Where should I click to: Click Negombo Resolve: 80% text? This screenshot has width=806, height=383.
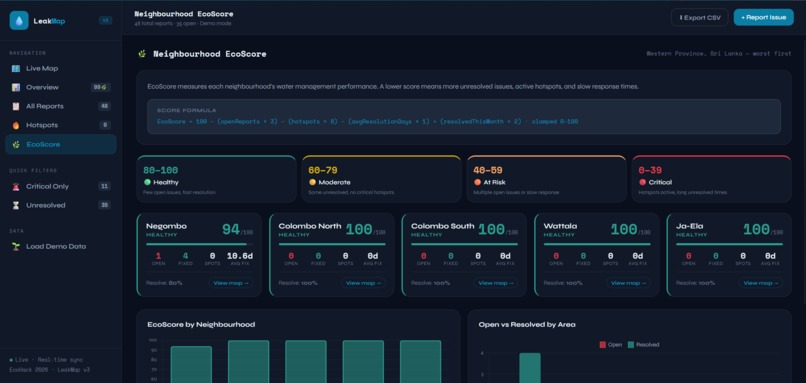[x=164, y=283]
